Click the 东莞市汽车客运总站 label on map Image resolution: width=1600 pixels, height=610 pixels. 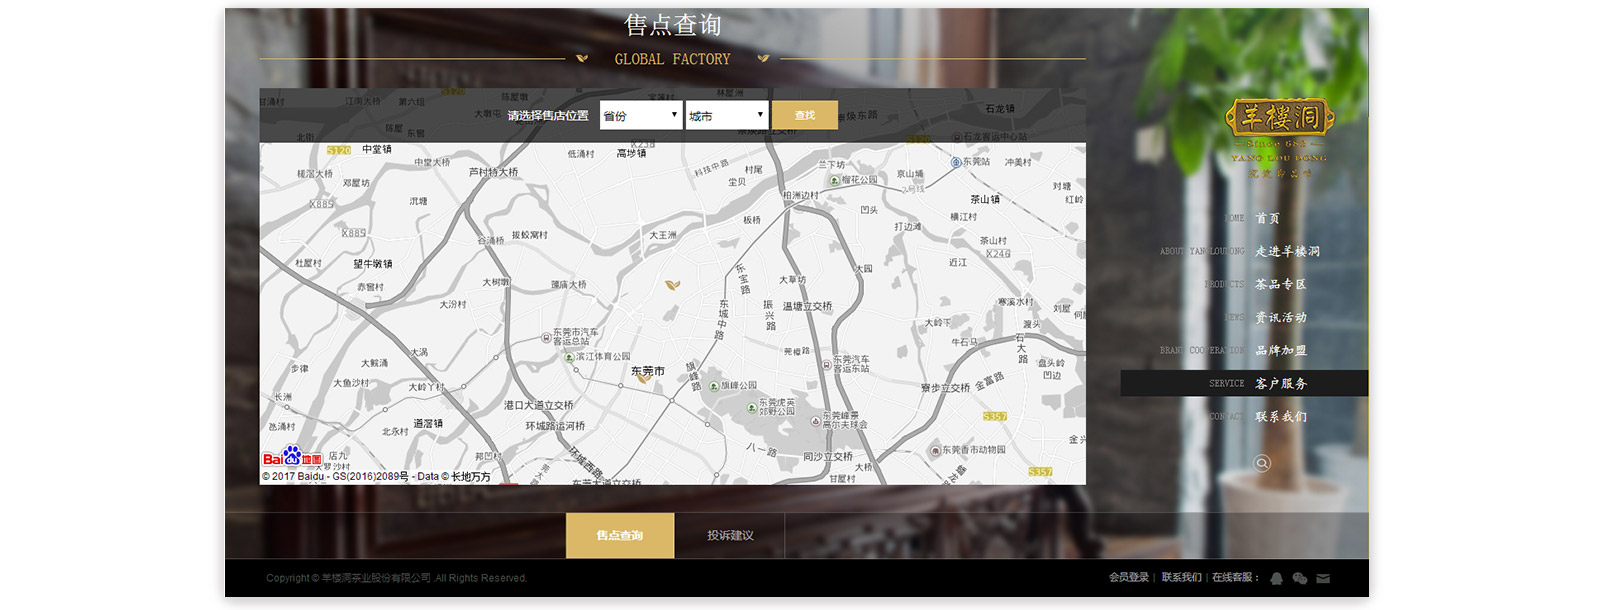(x=576, y=337)
